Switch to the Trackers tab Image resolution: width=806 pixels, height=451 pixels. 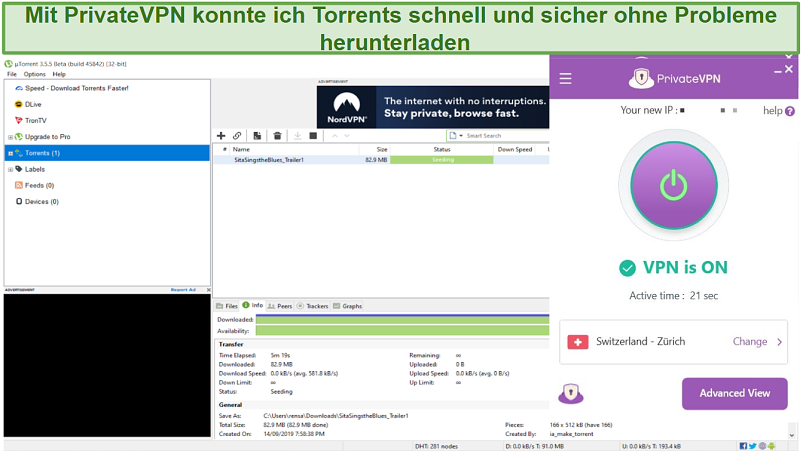(313, 306)
